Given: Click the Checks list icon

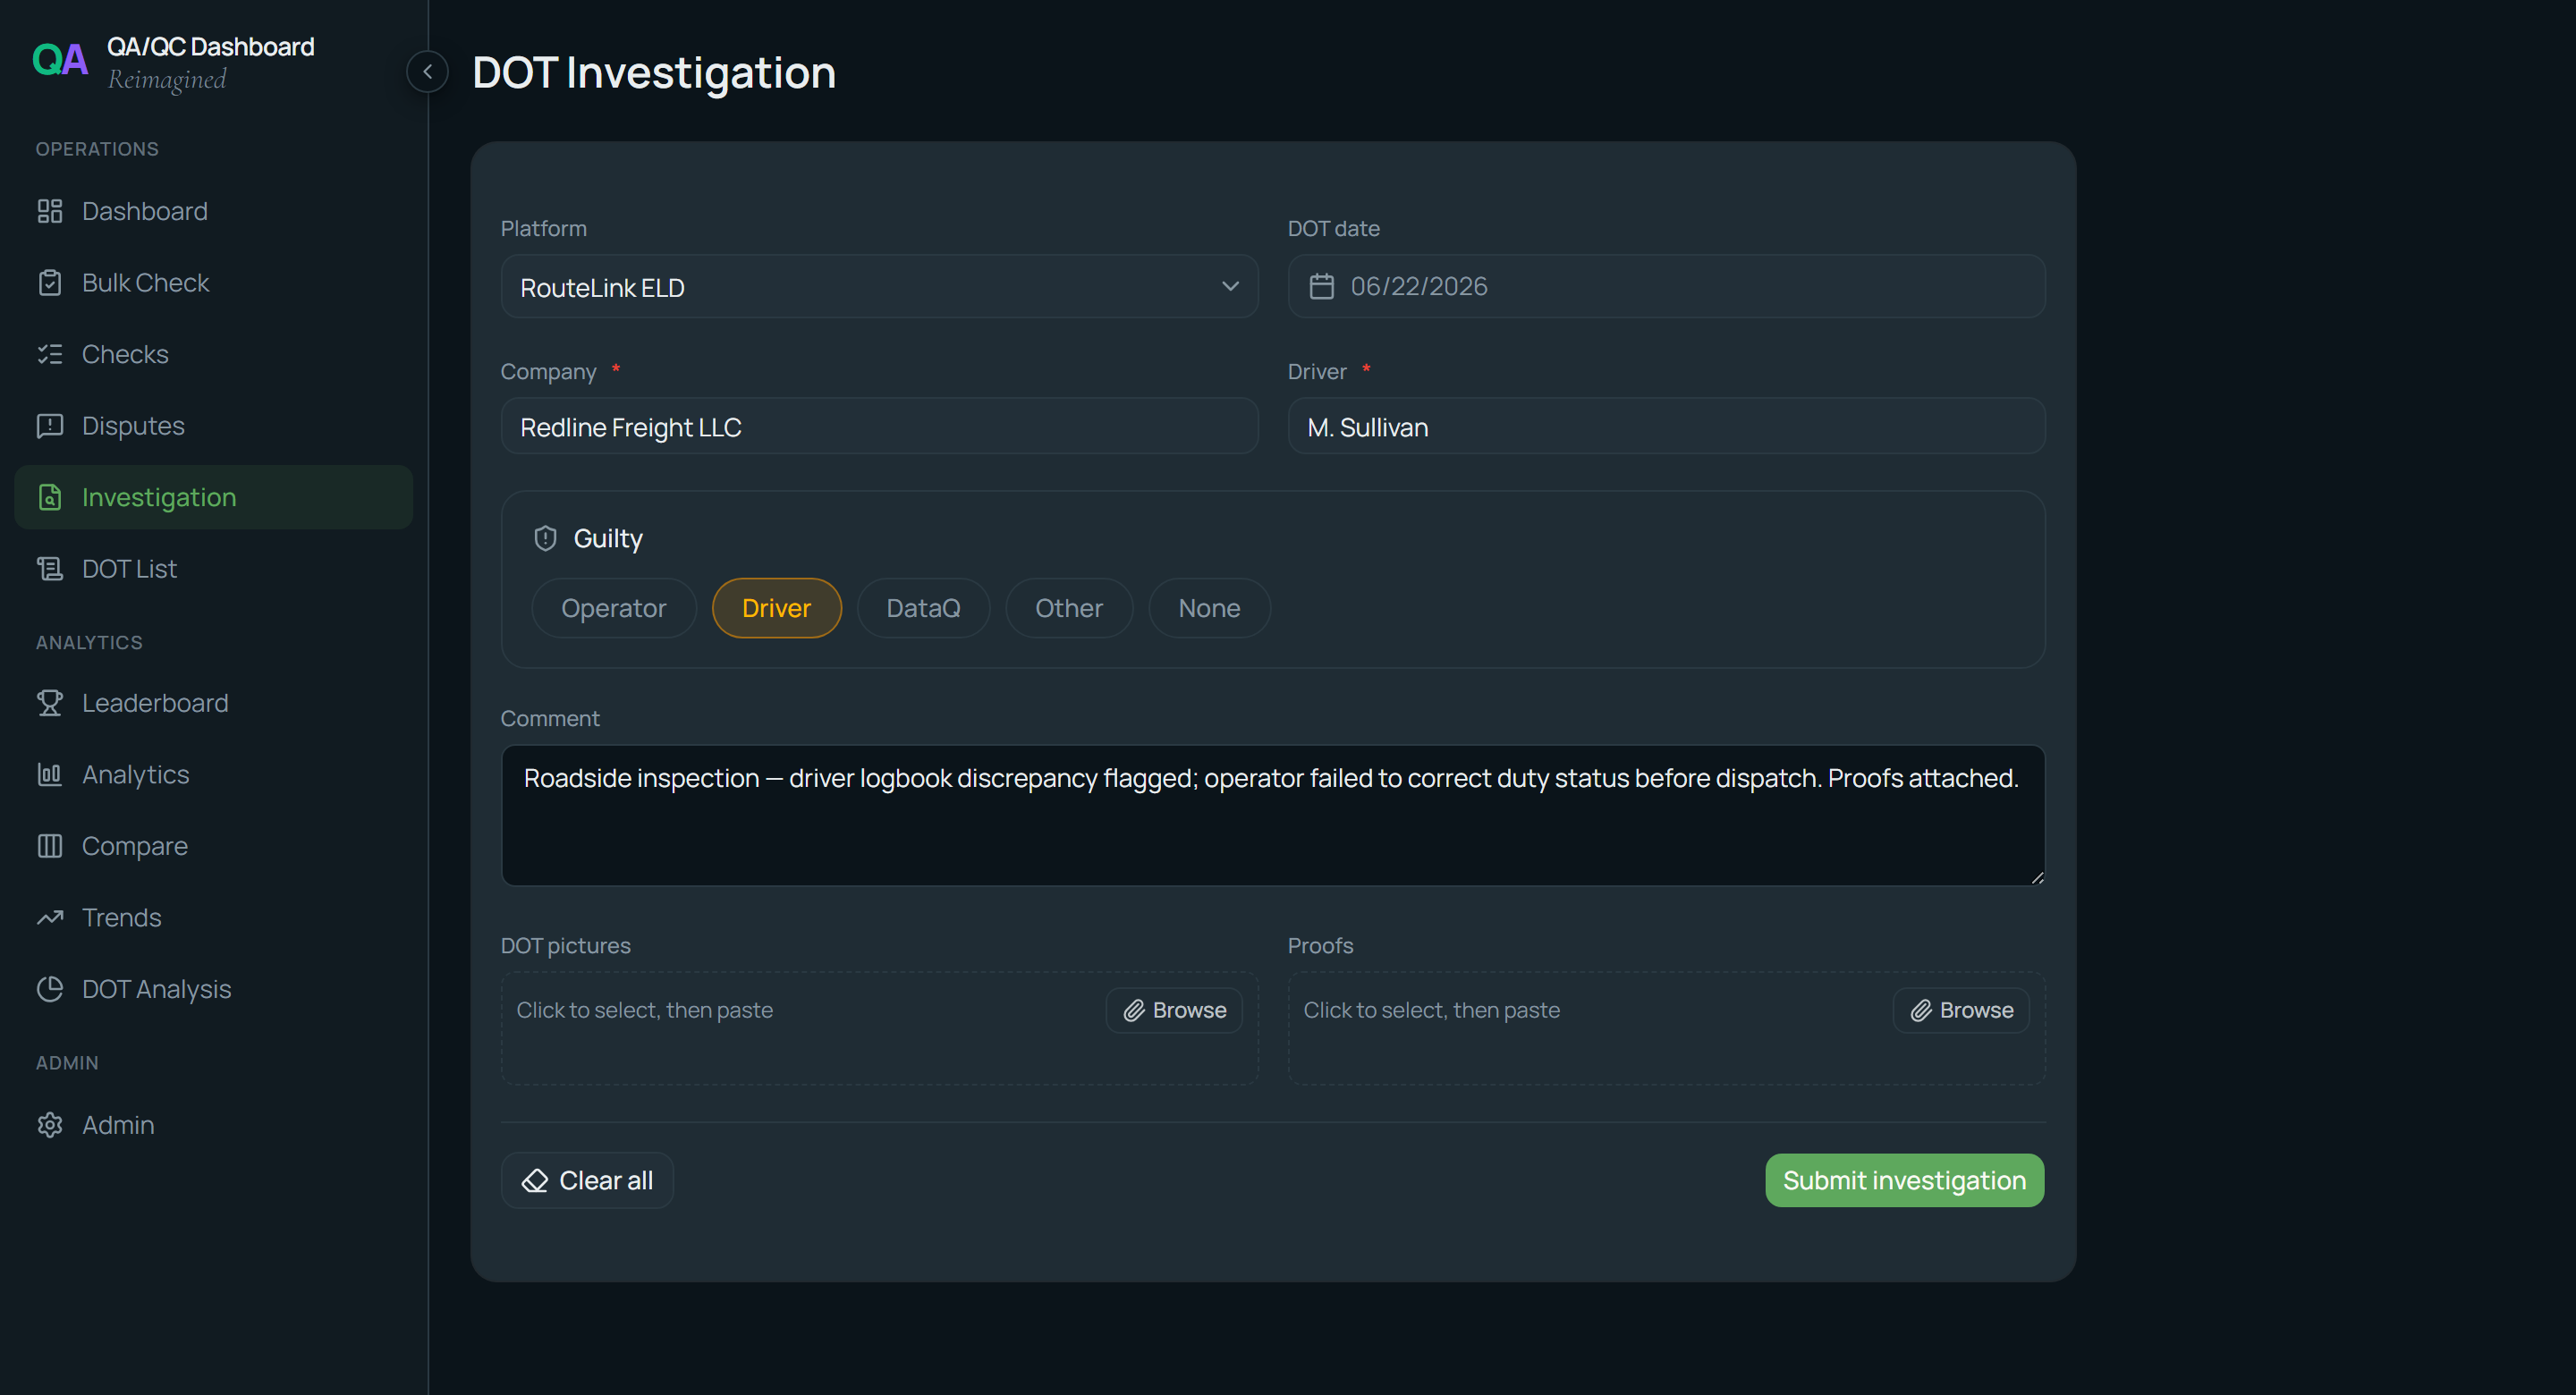Looking at the screenshot, I should pyautogui.click(x=50, y=354).
